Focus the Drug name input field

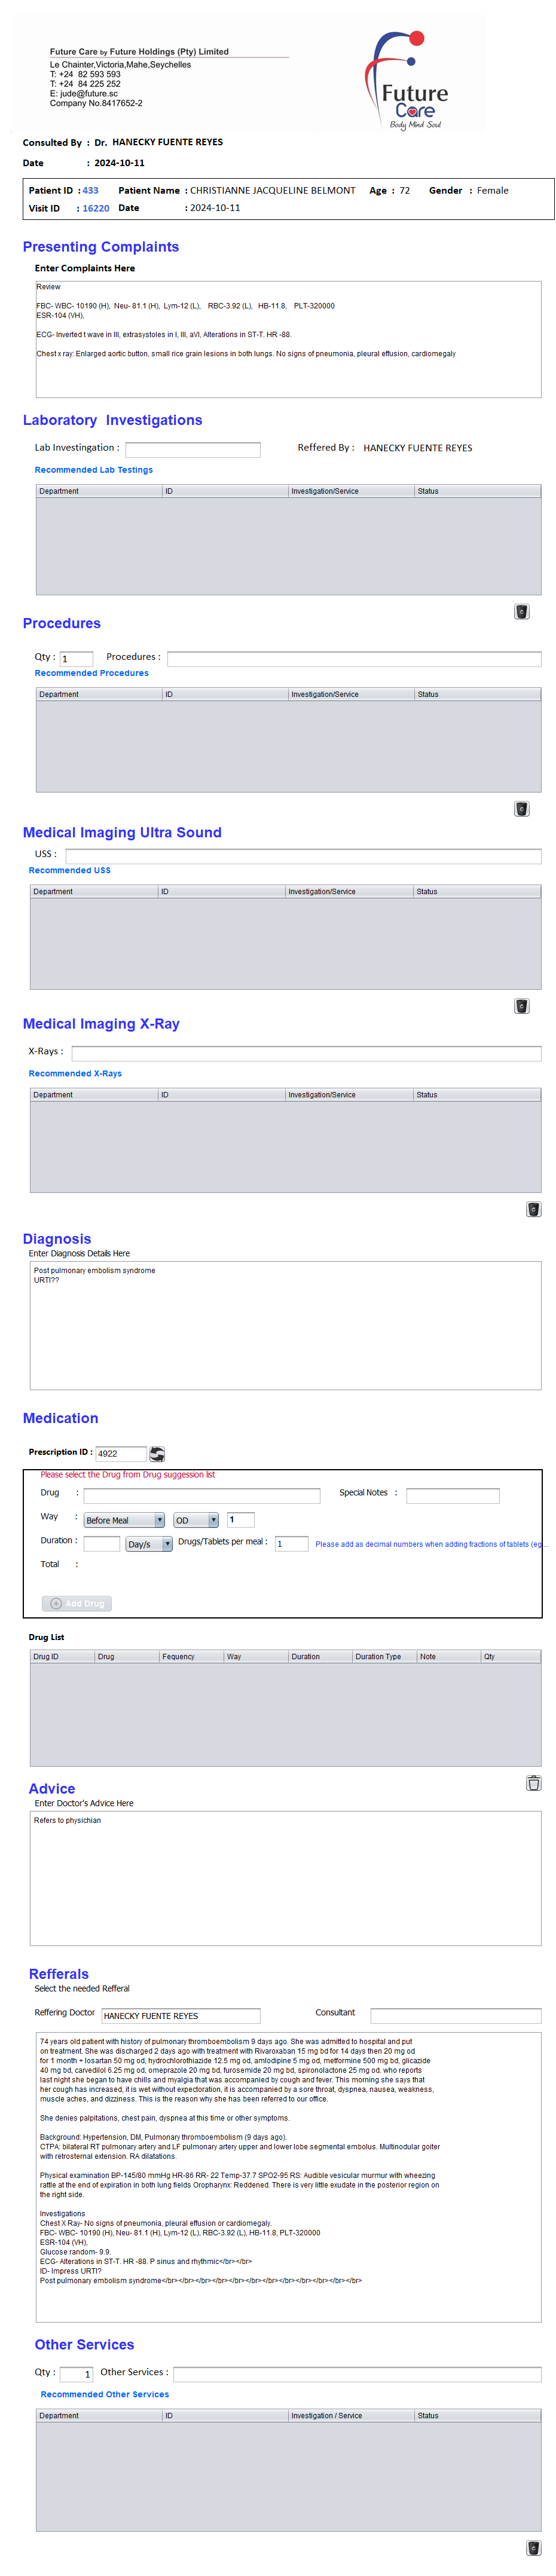point(201,1495)
